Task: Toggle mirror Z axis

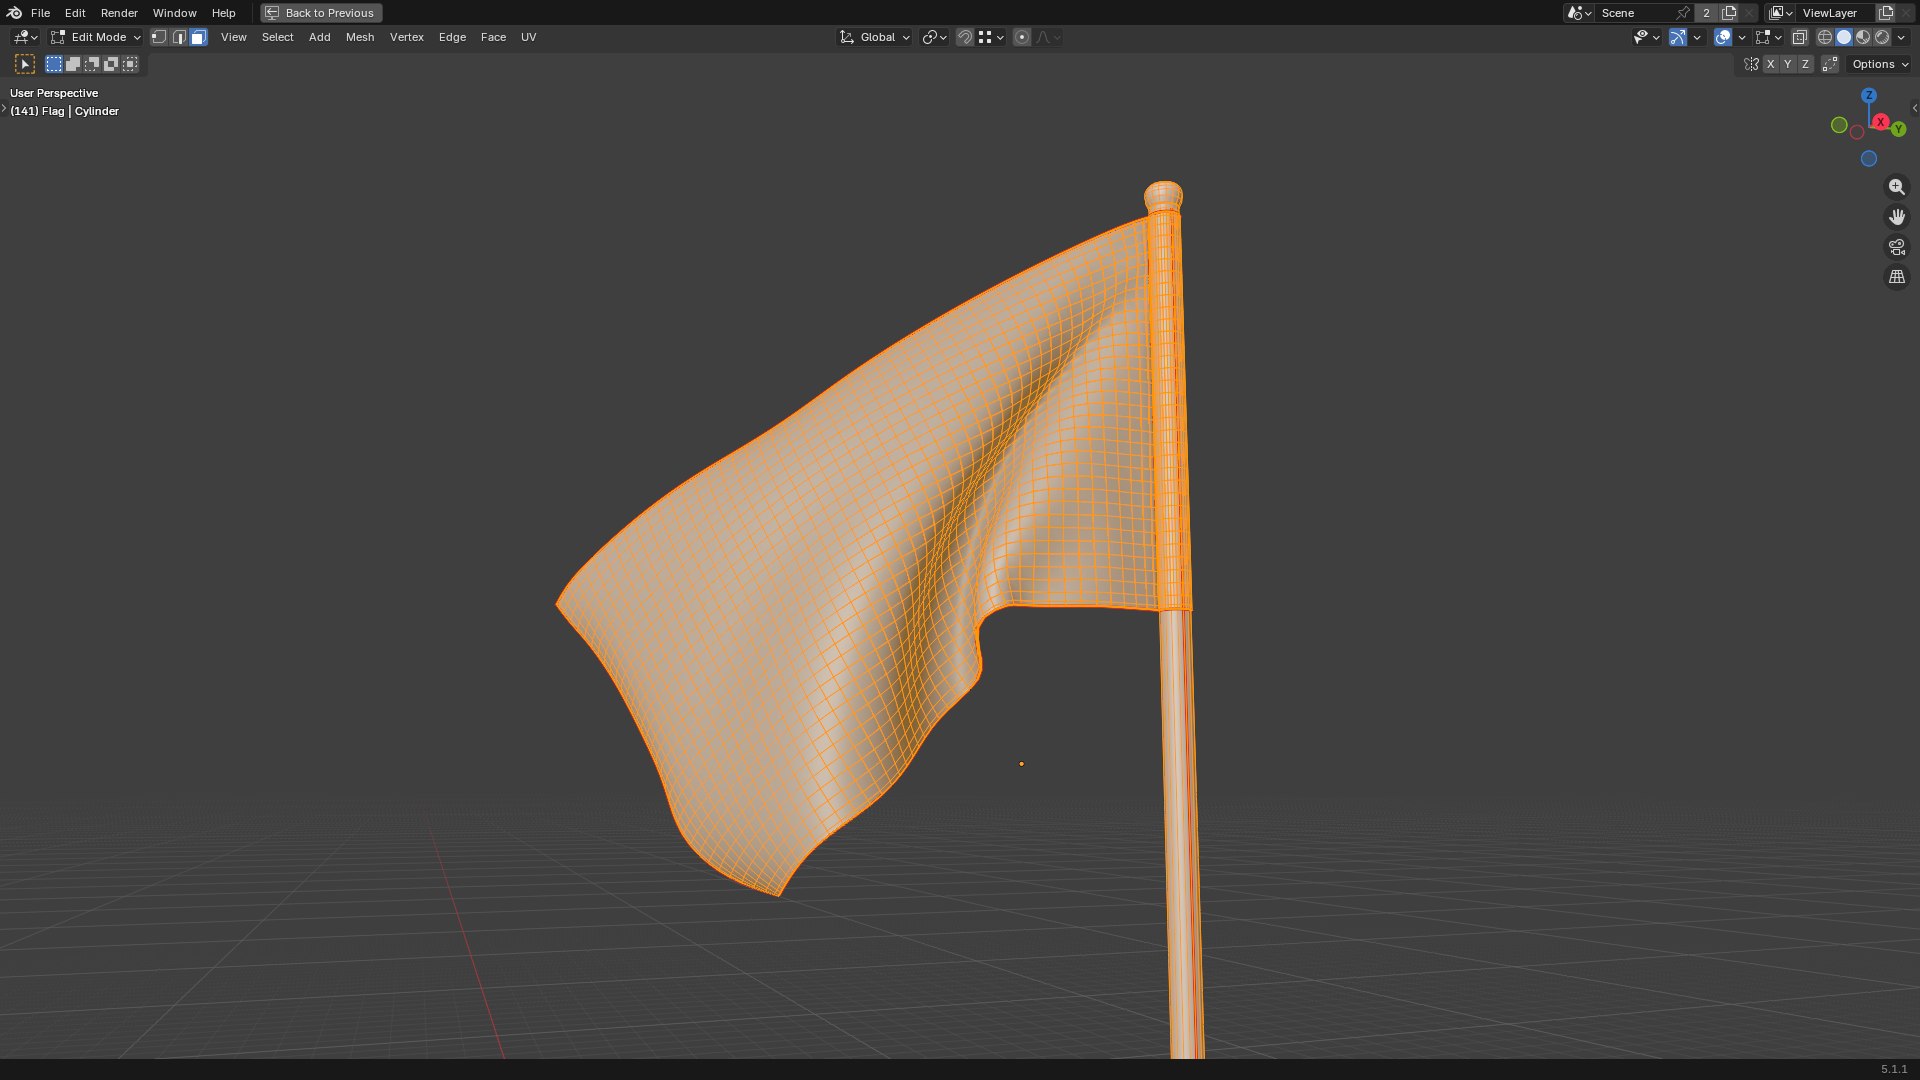Action: tap(1805, 64)
